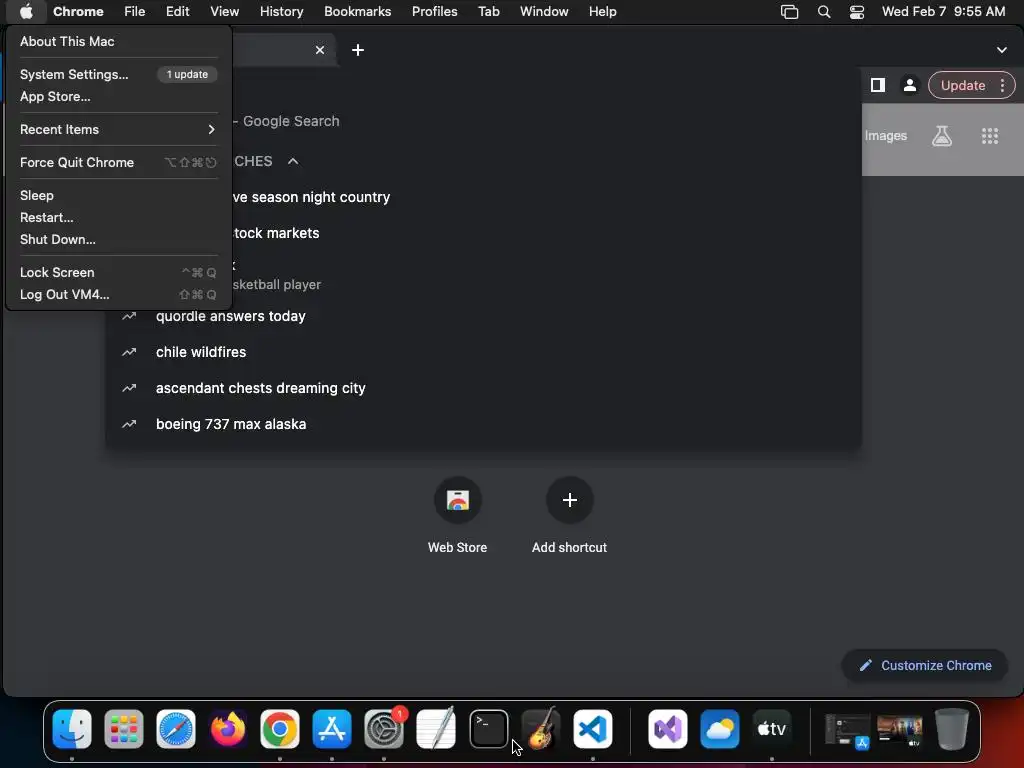Open the Bookmarks menu
This screenshot has width=1024, height=768.
357,12
